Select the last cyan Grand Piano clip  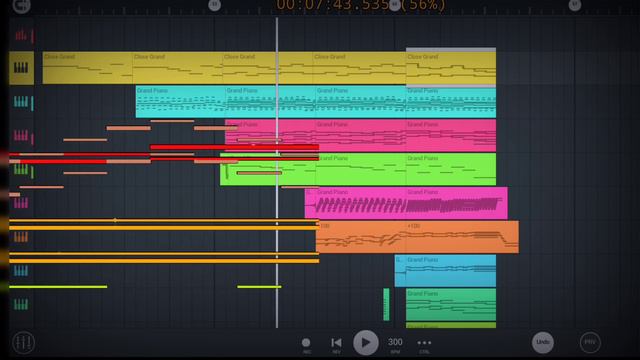[x=451, y=102]
